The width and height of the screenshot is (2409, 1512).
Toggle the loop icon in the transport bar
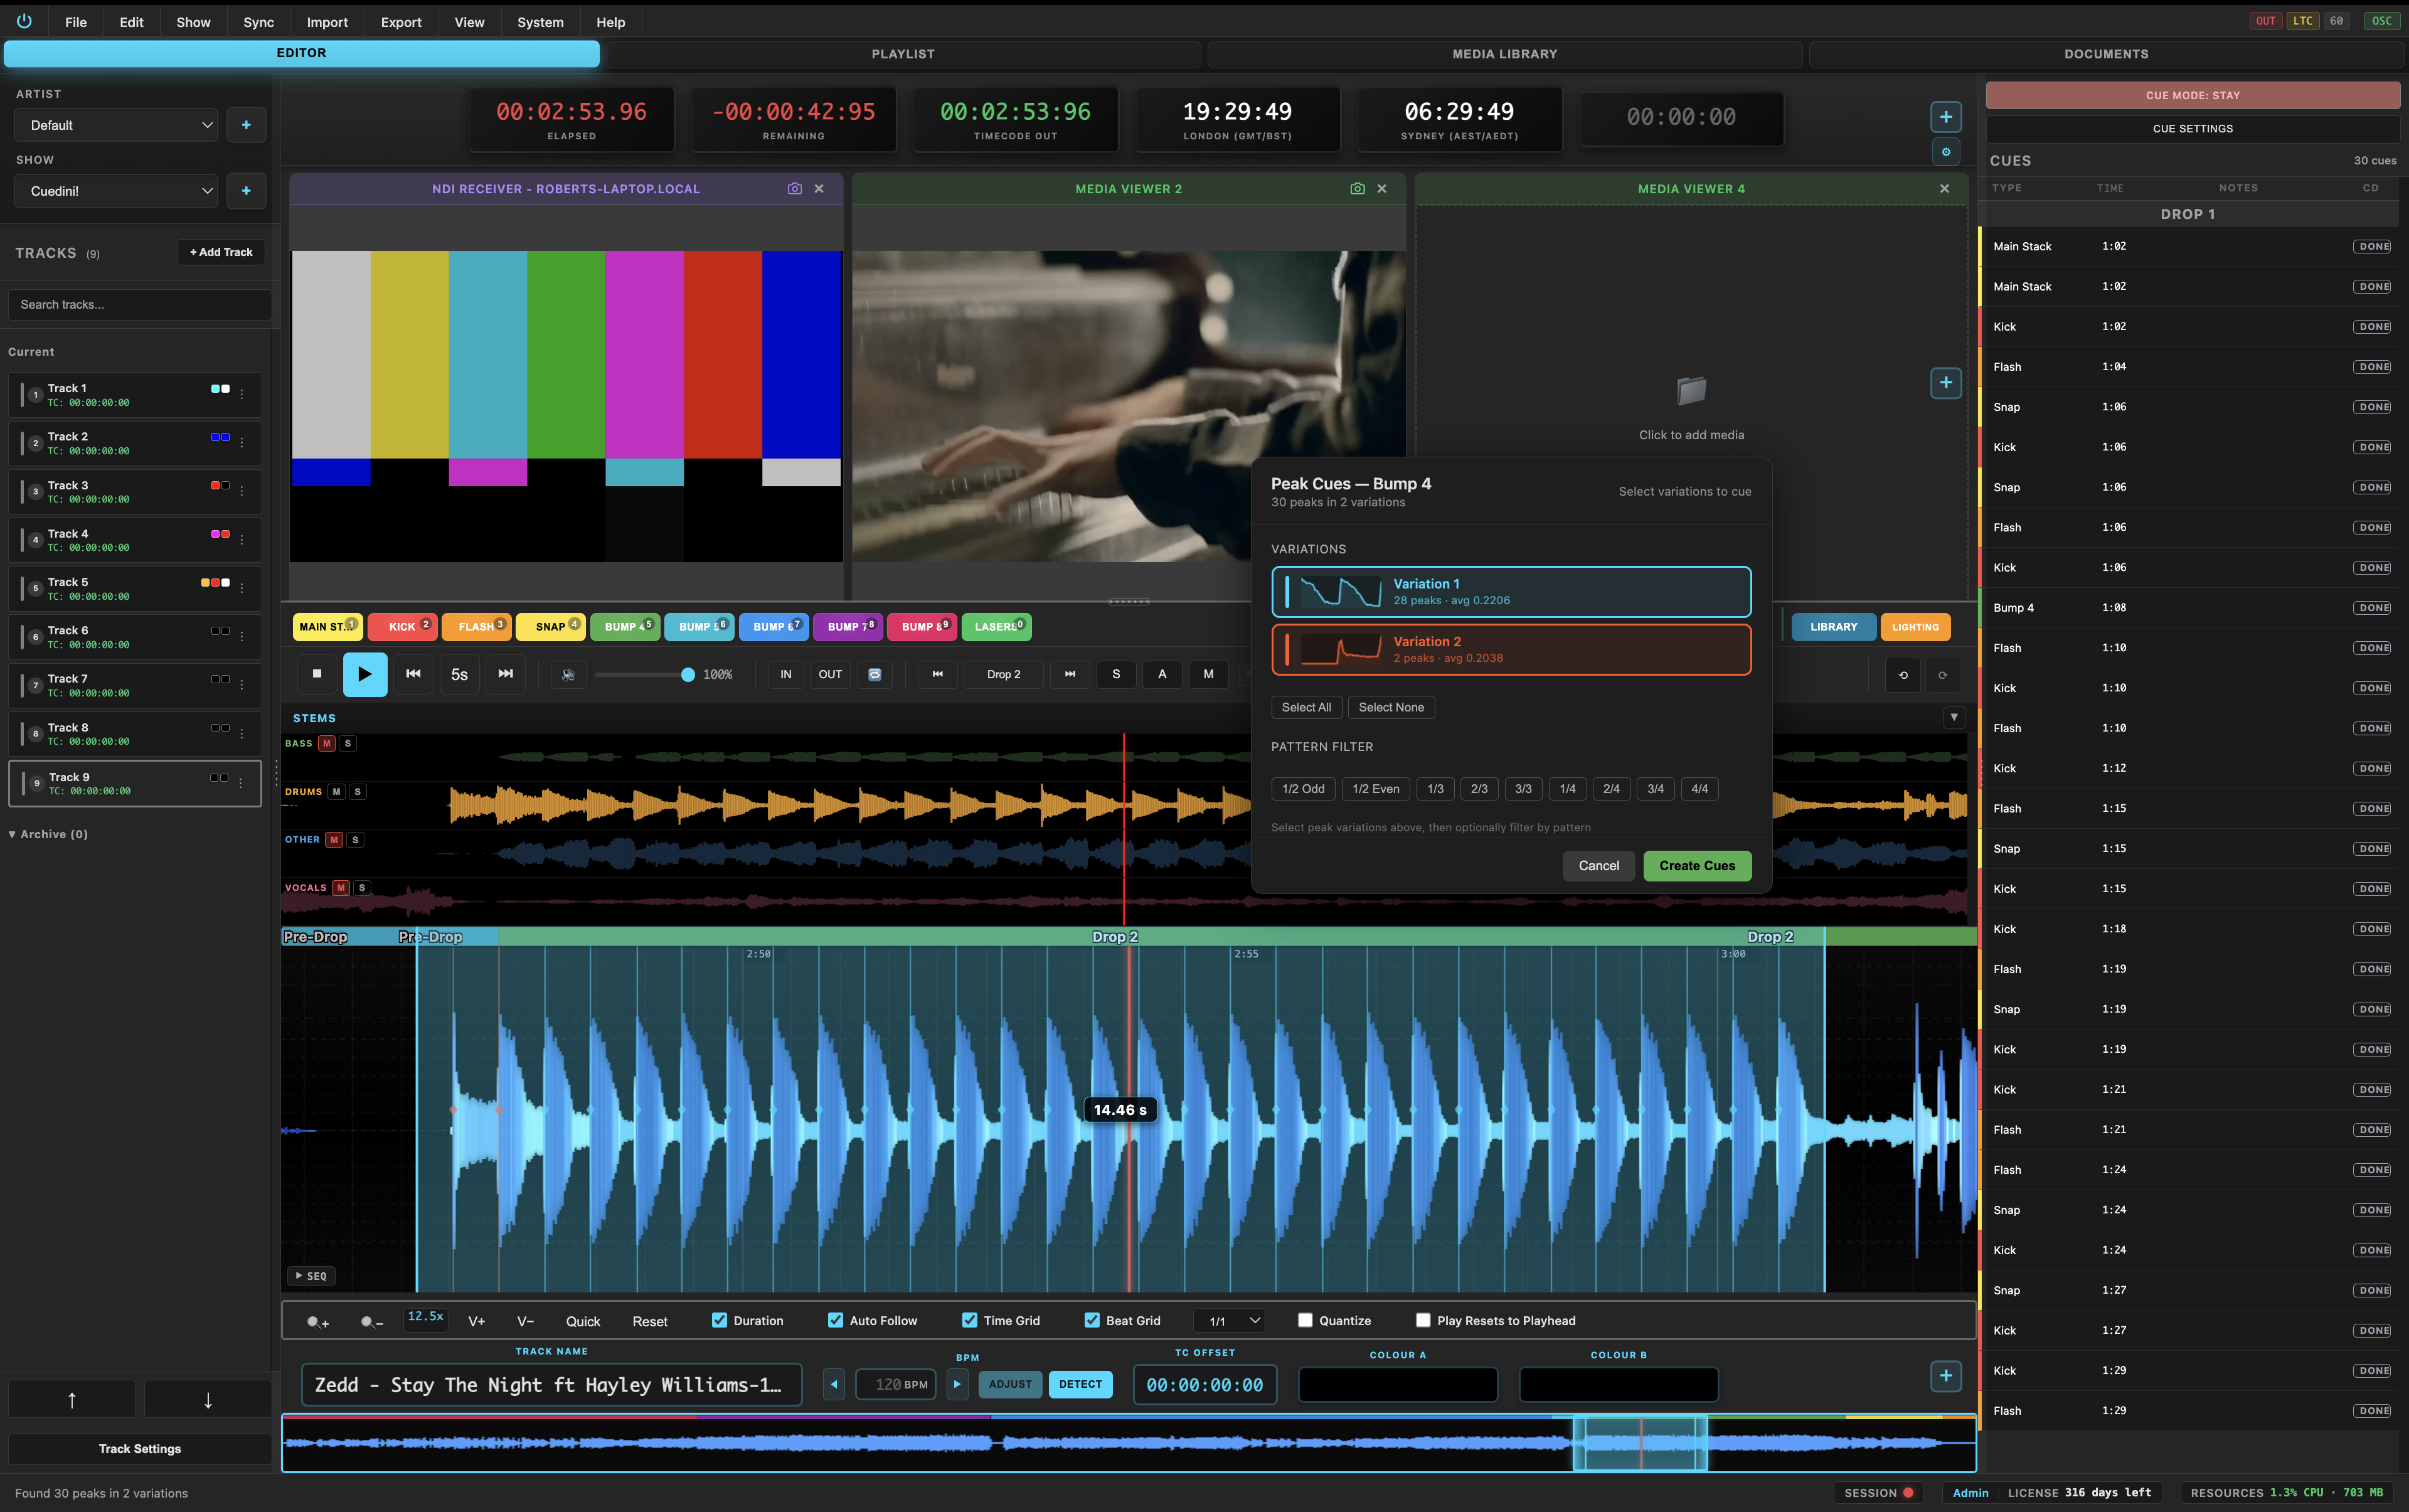pos(874,674)
